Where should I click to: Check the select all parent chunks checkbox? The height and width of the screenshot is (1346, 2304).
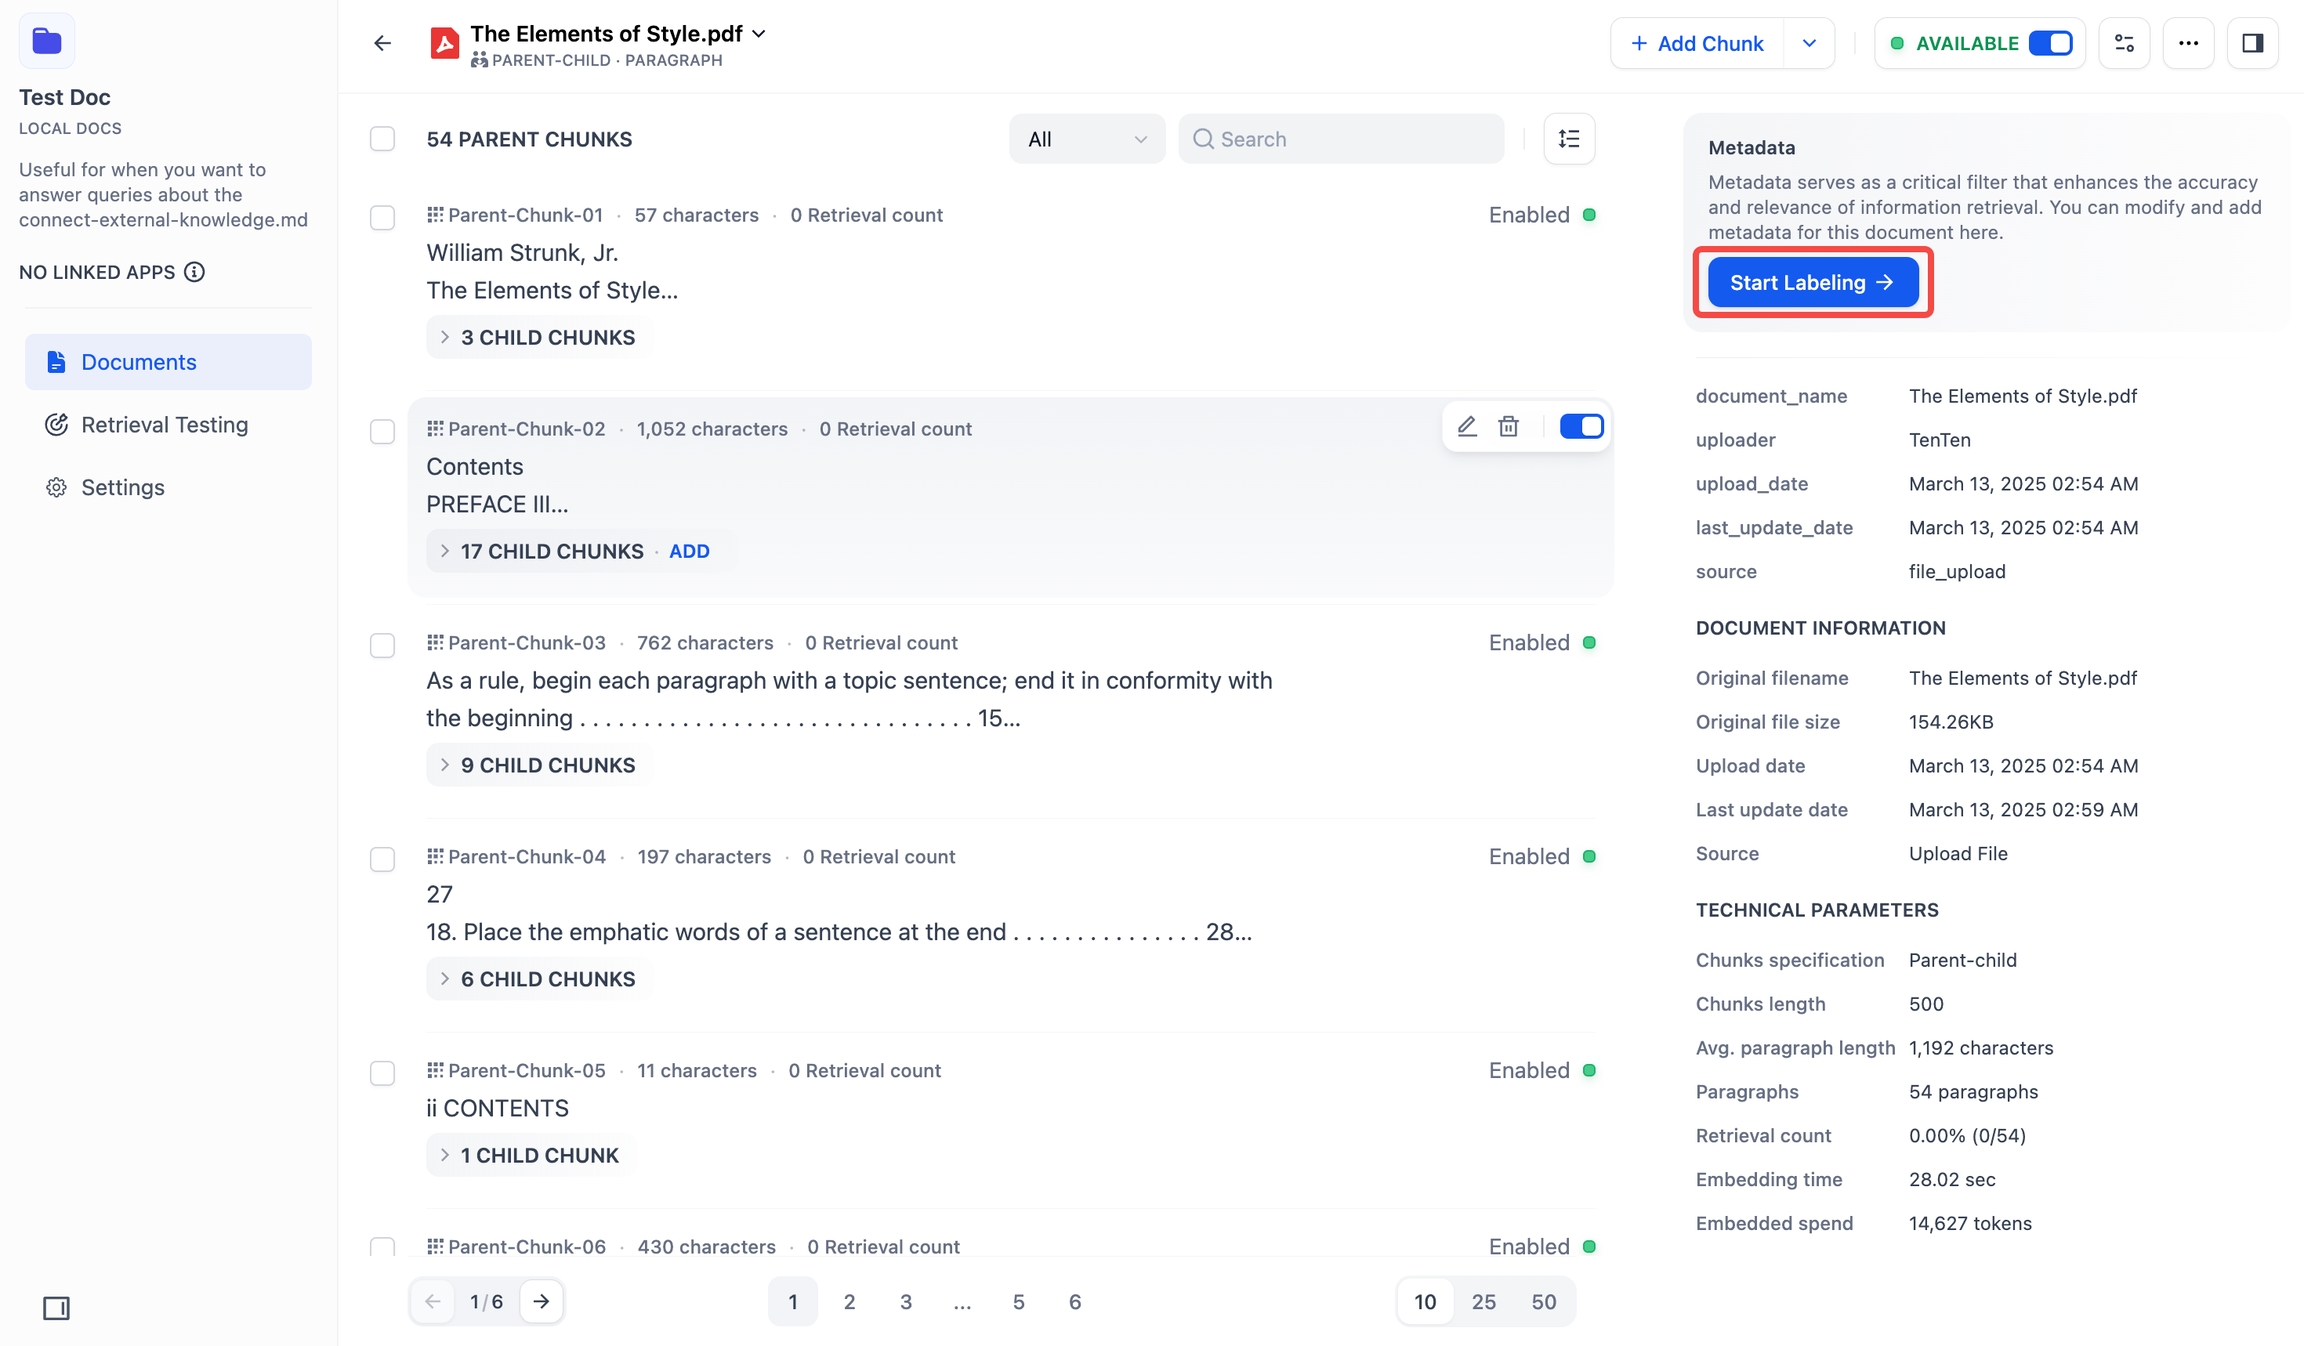382,139
